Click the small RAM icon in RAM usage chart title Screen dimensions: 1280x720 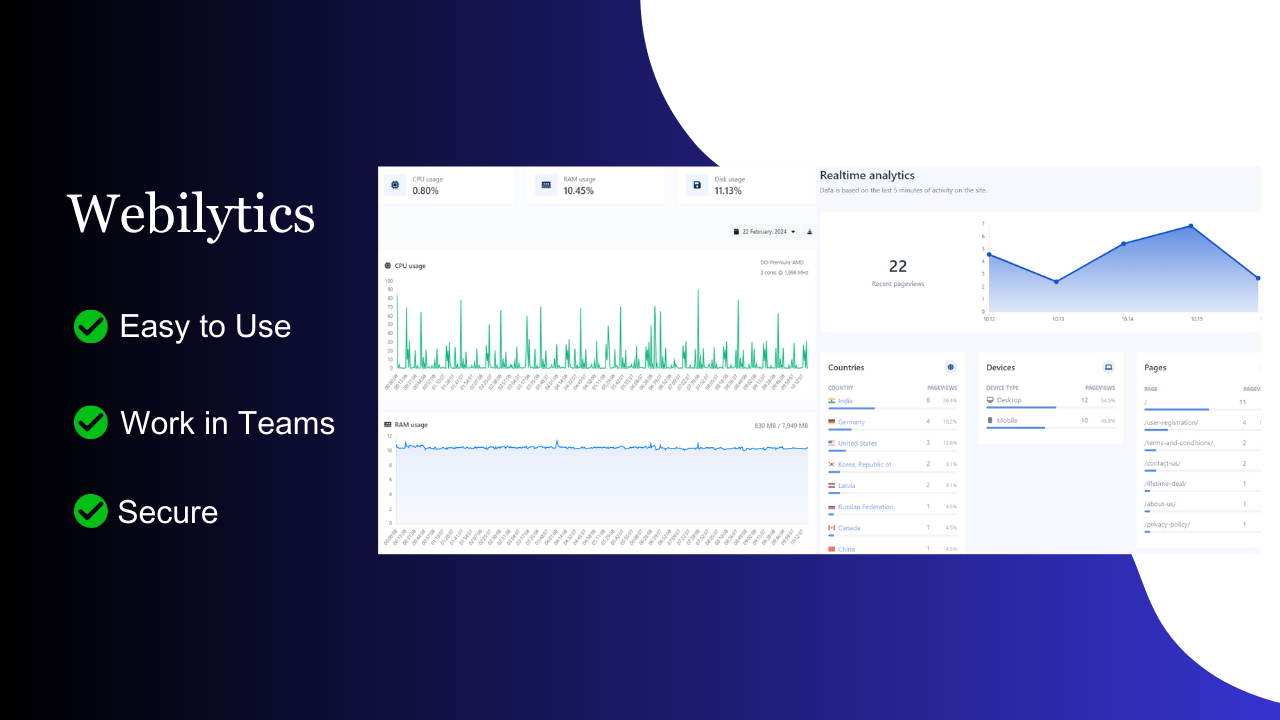pos(388,425)
